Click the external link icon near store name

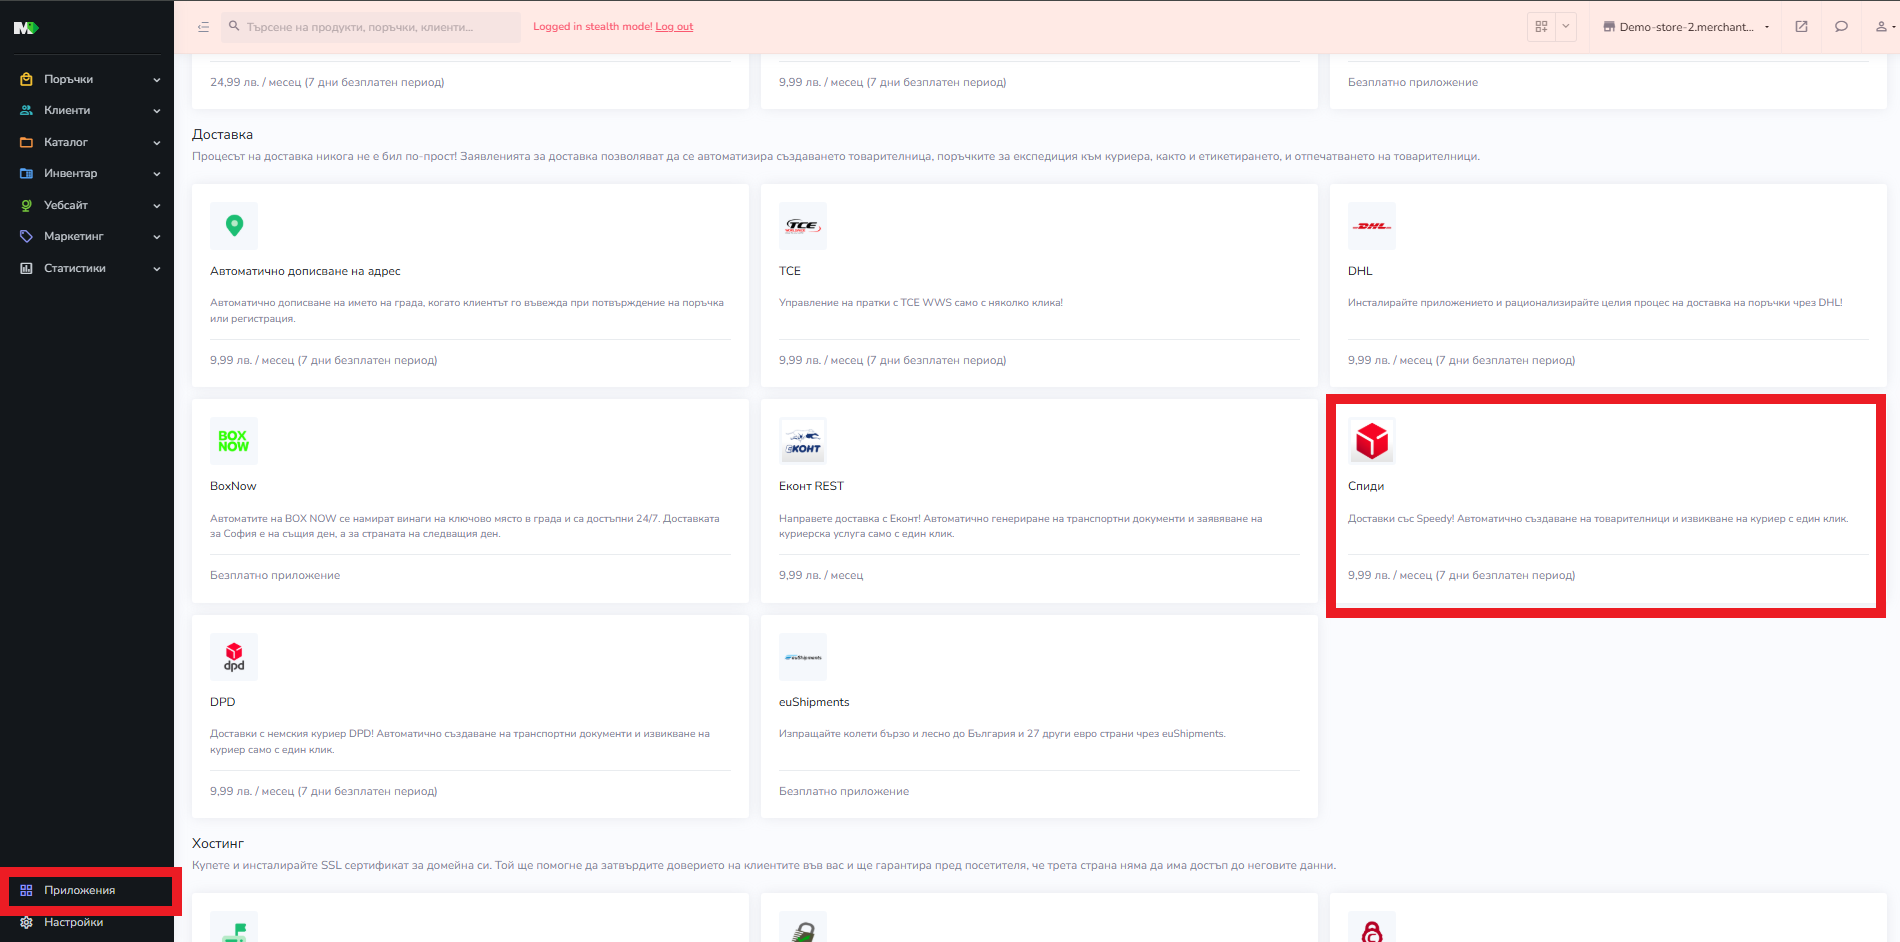(1801, 26)
